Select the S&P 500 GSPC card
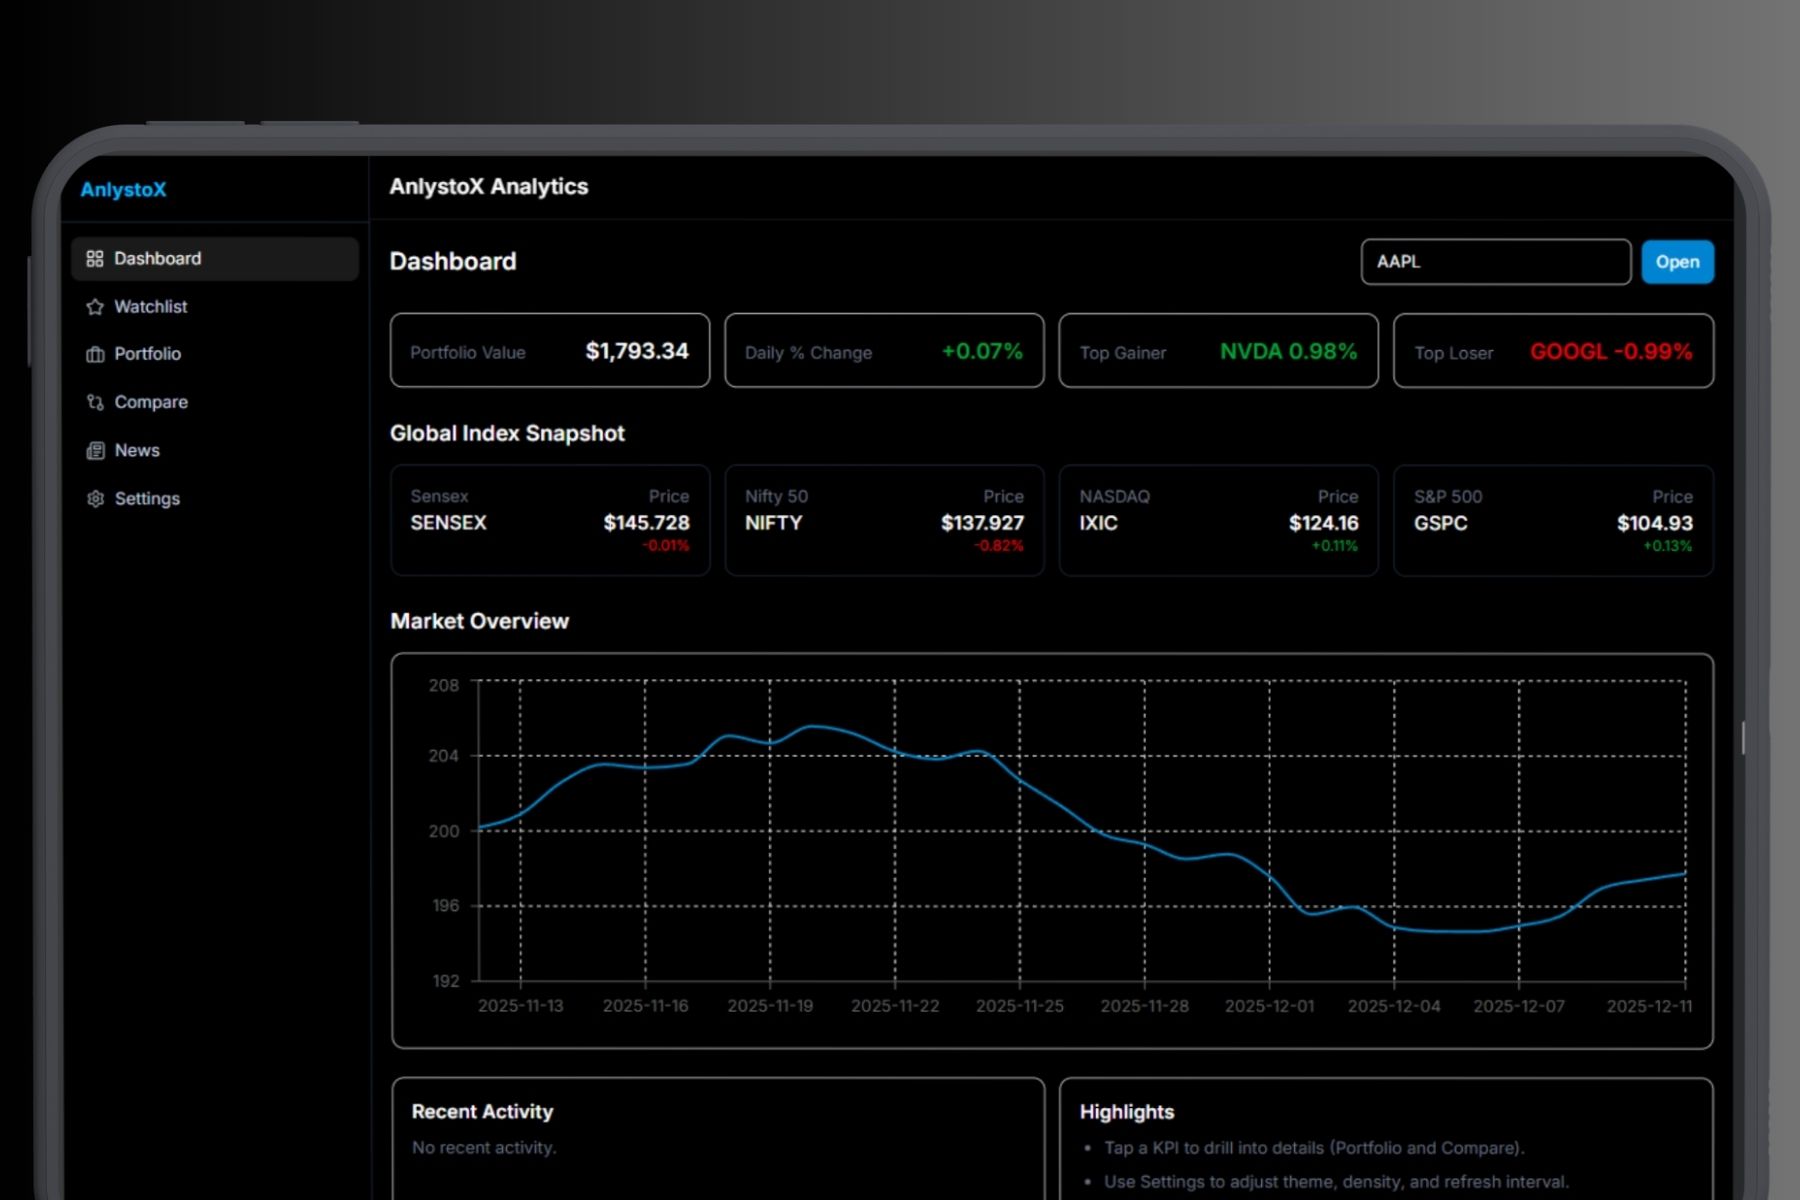The height and width of the screenshot is (1200, 1800). tap(1552, 520)
